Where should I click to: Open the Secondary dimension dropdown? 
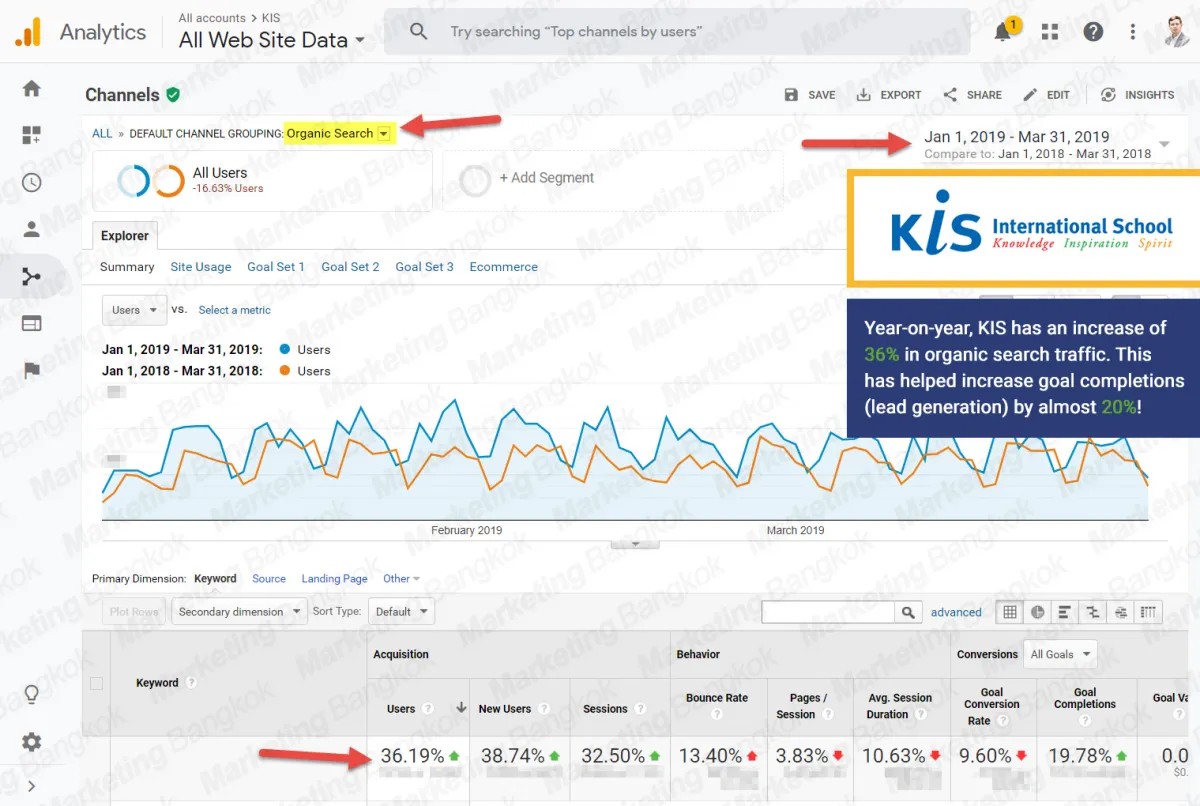[x=239, y=612]
